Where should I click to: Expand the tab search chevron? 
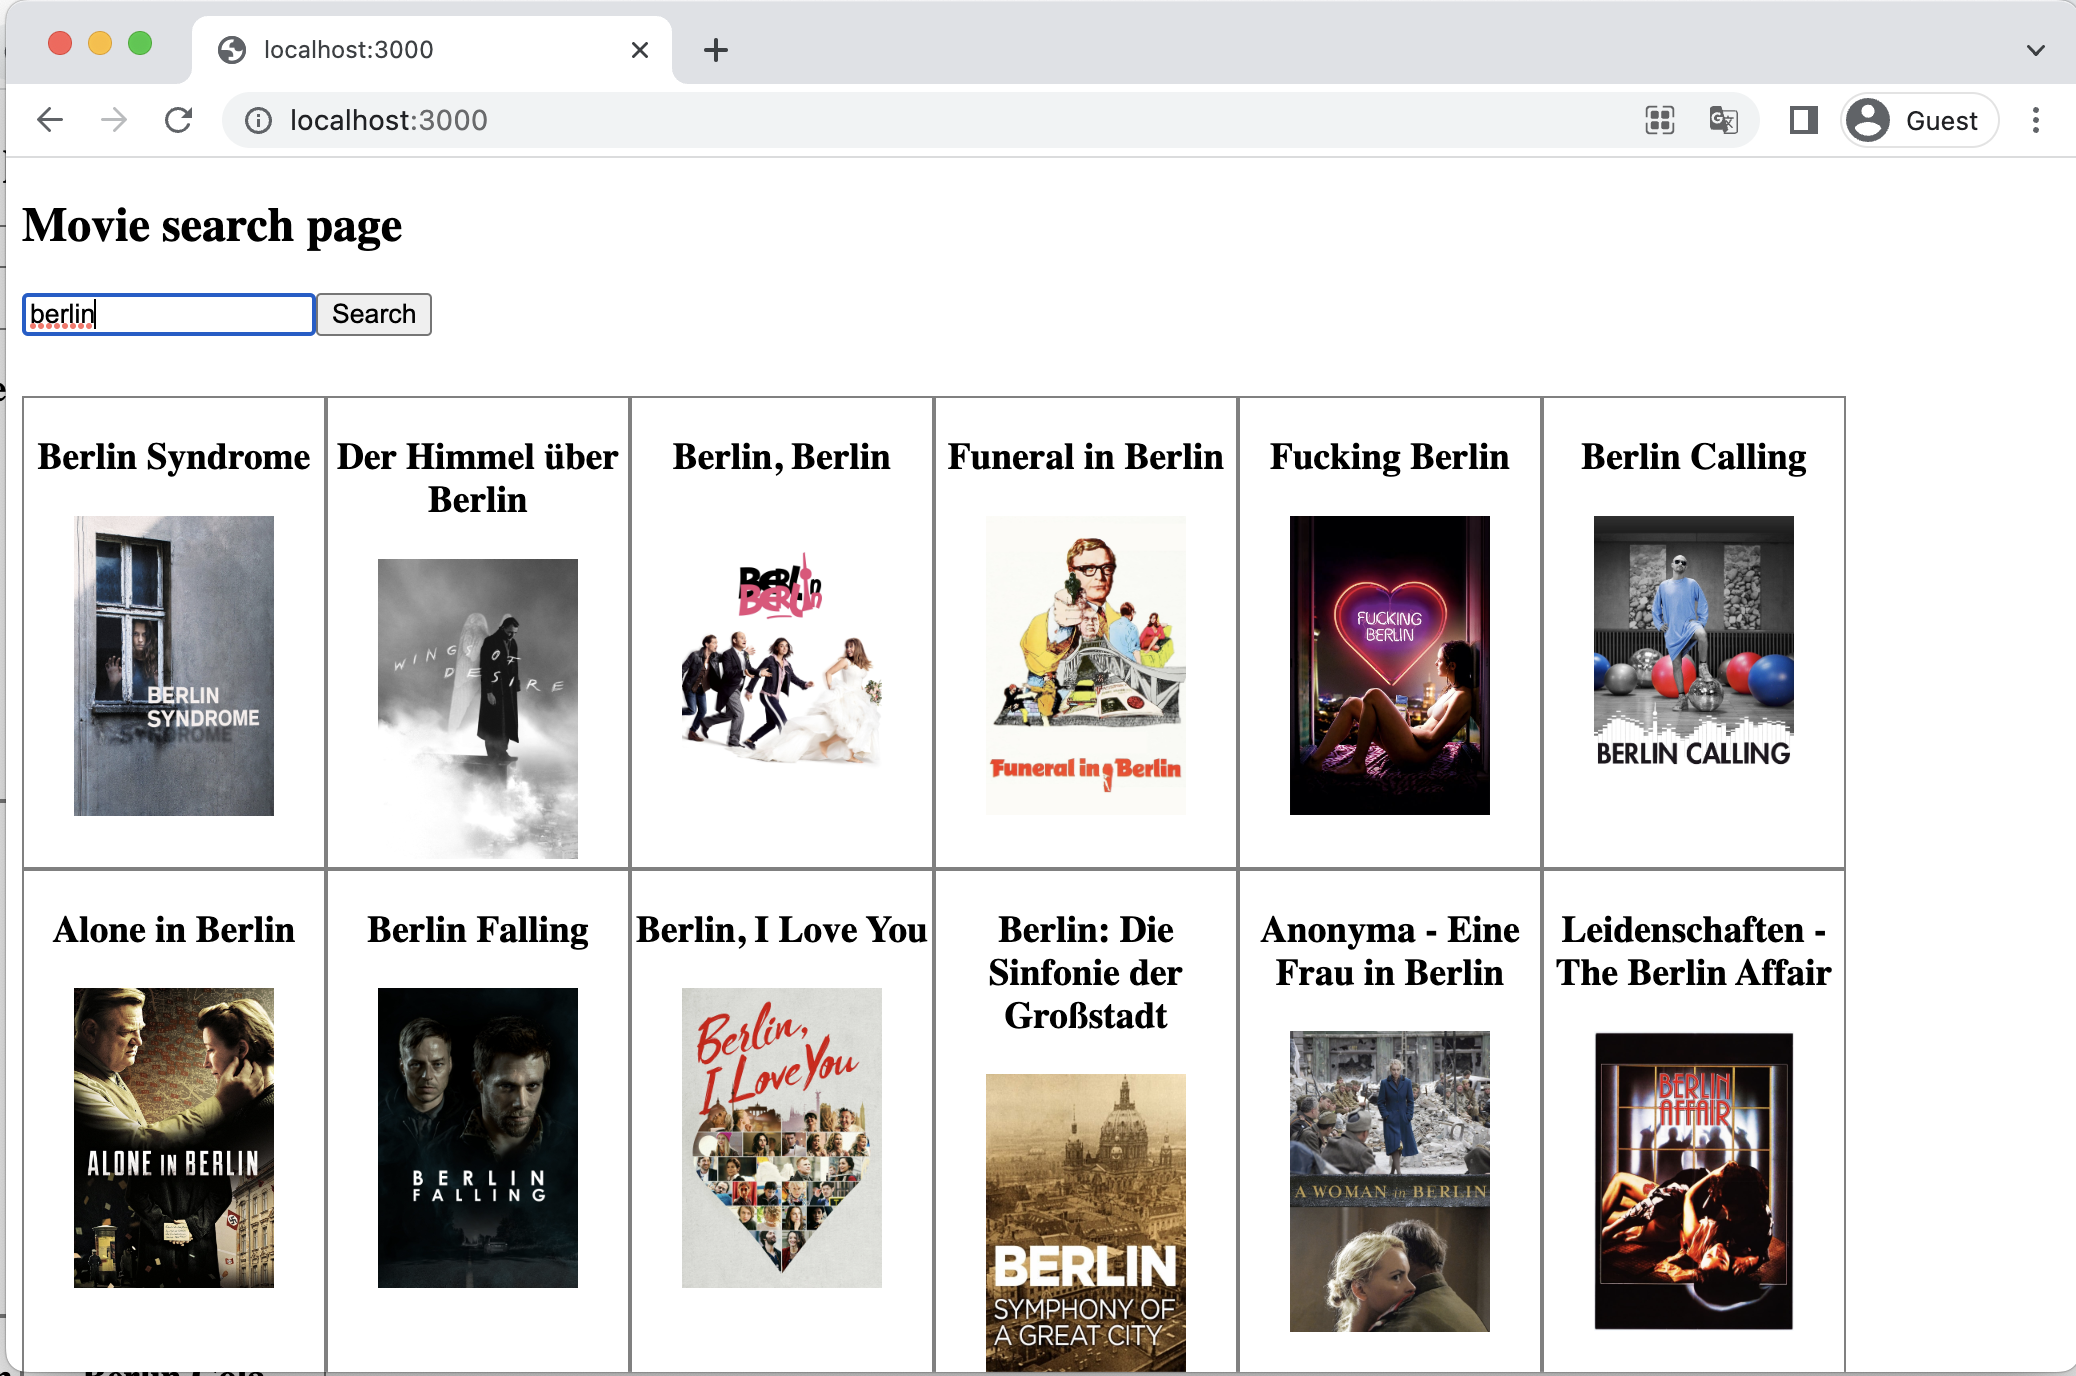coord(2036,50)
